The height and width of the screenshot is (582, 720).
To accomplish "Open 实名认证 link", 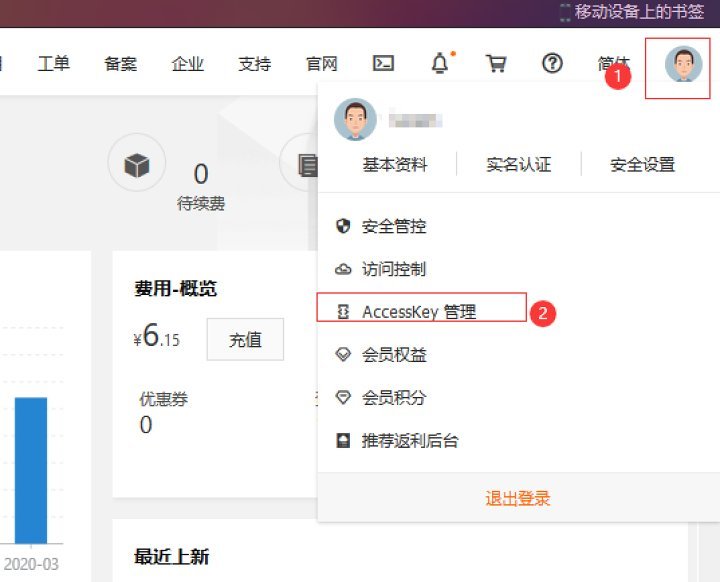I will tap(518, 164).
